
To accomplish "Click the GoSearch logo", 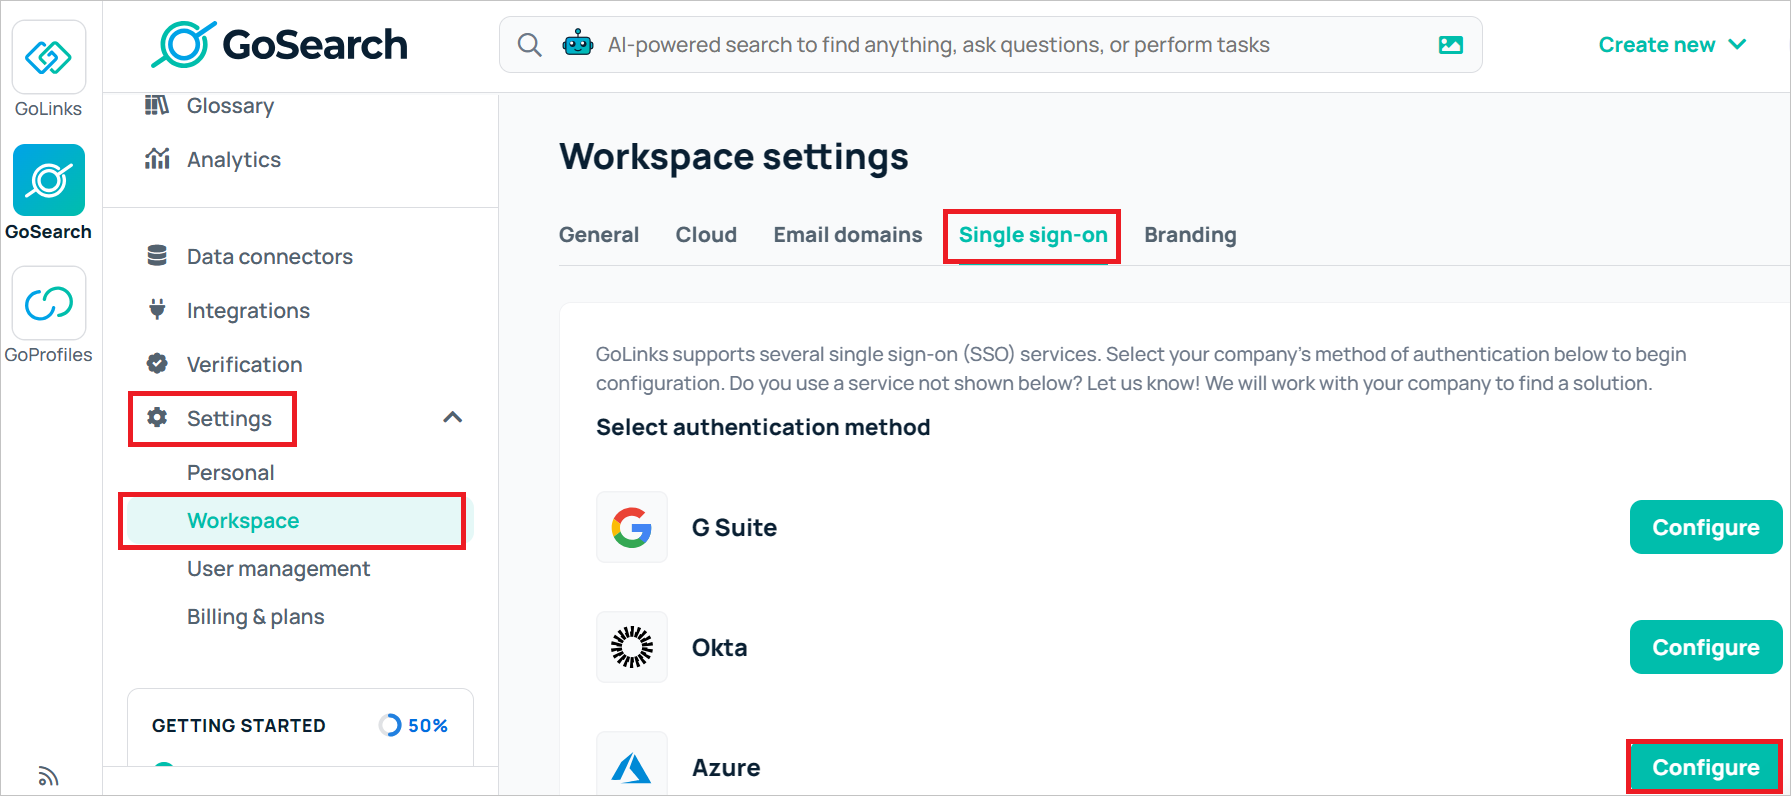I will coord(279,44).
